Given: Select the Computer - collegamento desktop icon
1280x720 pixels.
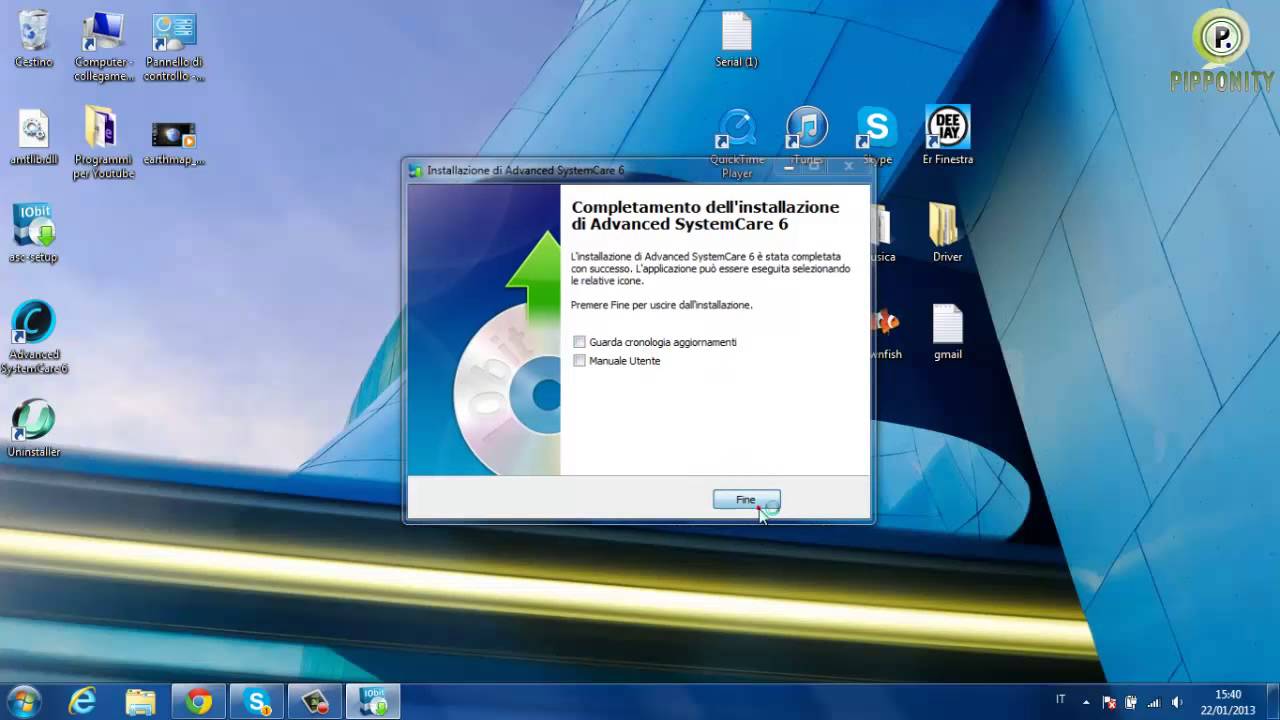Looking at the screenshot, I should (x=103, y=46).
